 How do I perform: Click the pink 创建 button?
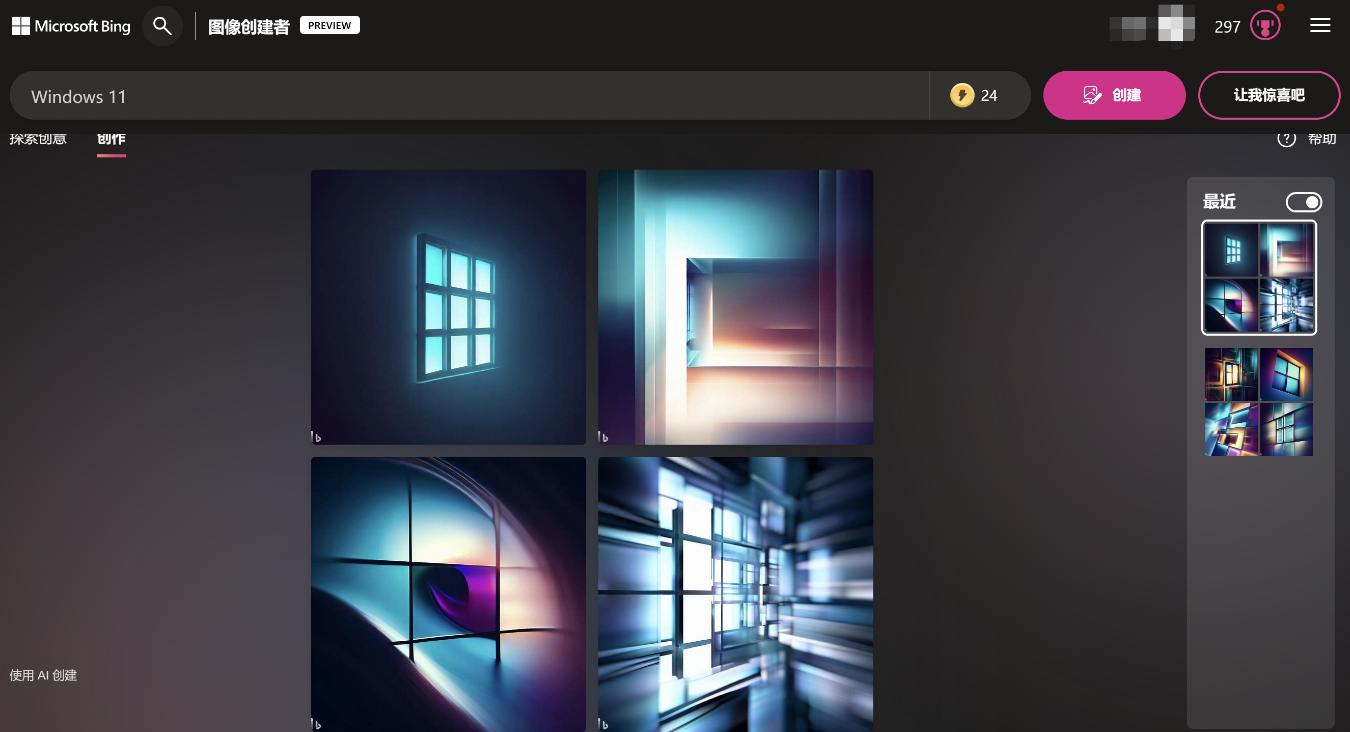pyautogui.click(x=1114, y=95)
